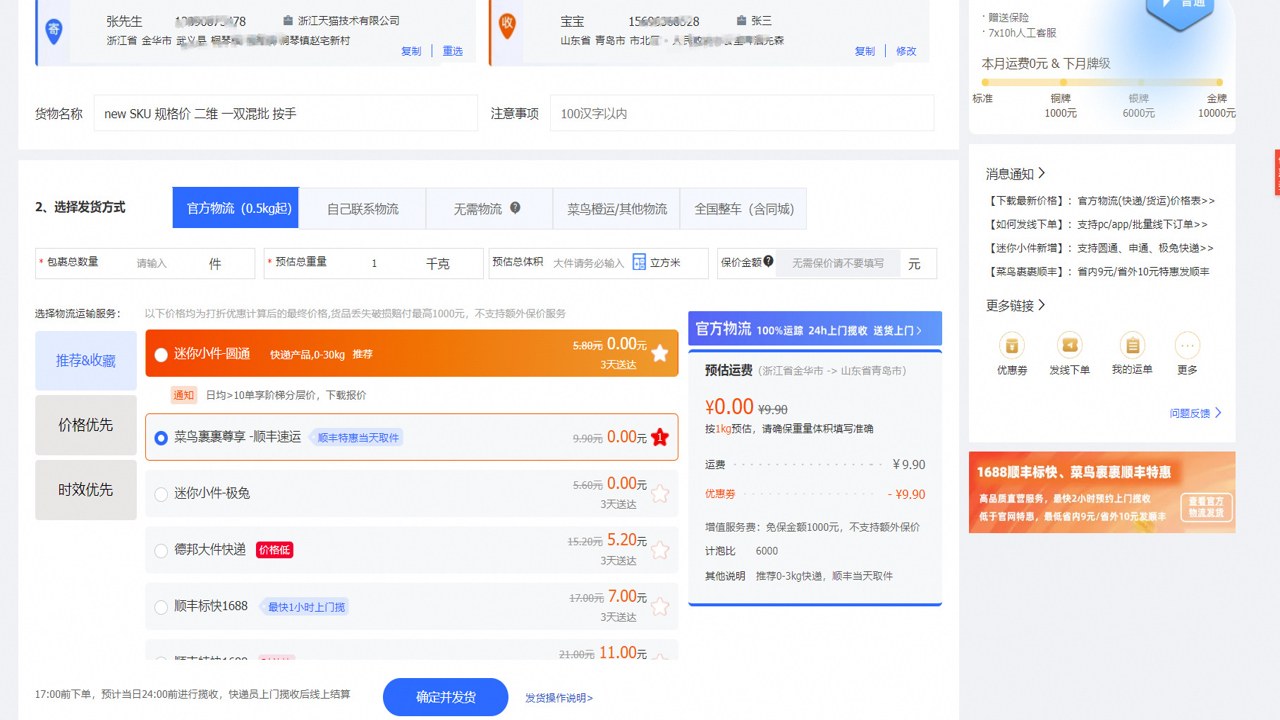Star the 顺丰标快1688 option
The width and height of the screenshot is (1280, 720).
(x=659, y=606)
